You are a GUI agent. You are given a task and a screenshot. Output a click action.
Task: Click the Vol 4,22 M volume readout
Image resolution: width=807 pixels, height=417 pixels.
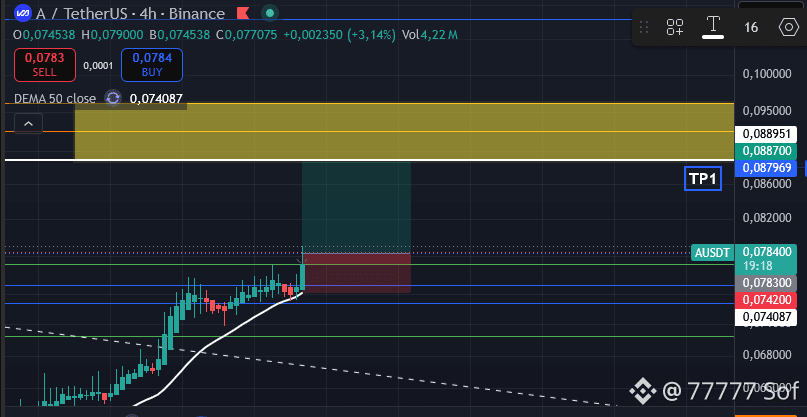click(x=430, y=35)
